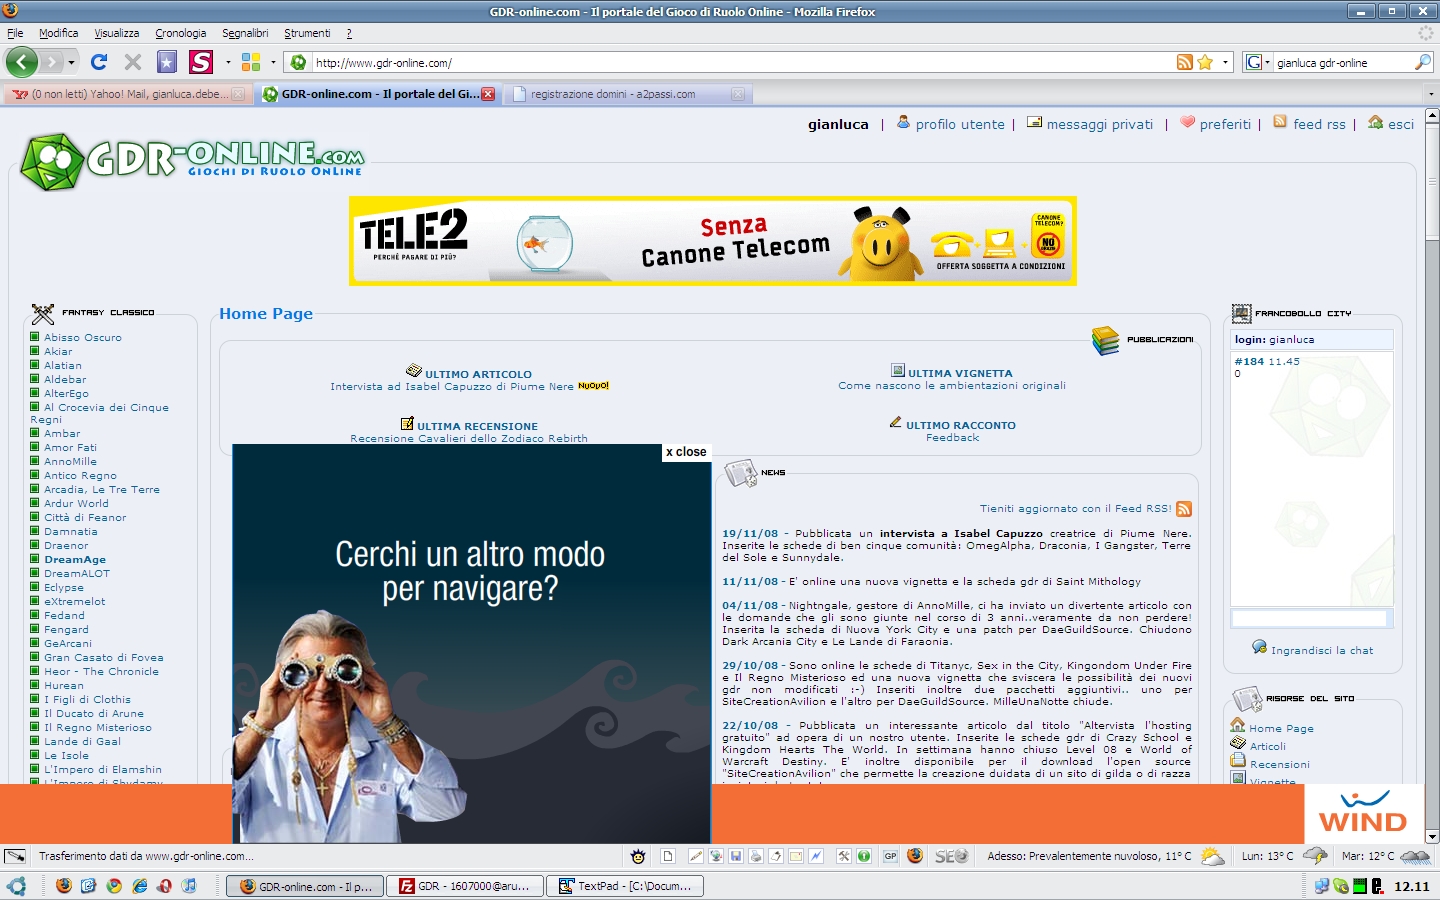Launch Google Chrome from quick launch bar
Image resolution: width=1440 pixels, height=900 pixels.
[114, 886]
